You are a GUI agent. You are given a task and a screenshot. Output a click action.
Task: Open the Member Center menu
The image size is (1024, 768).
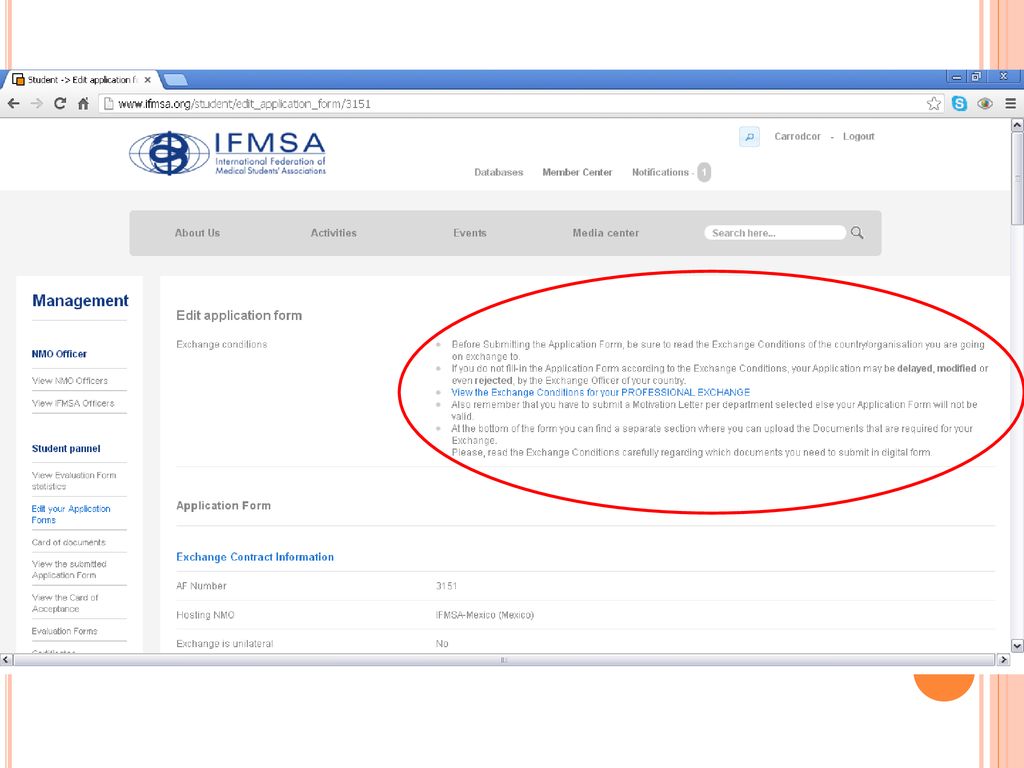click(577, 172)
